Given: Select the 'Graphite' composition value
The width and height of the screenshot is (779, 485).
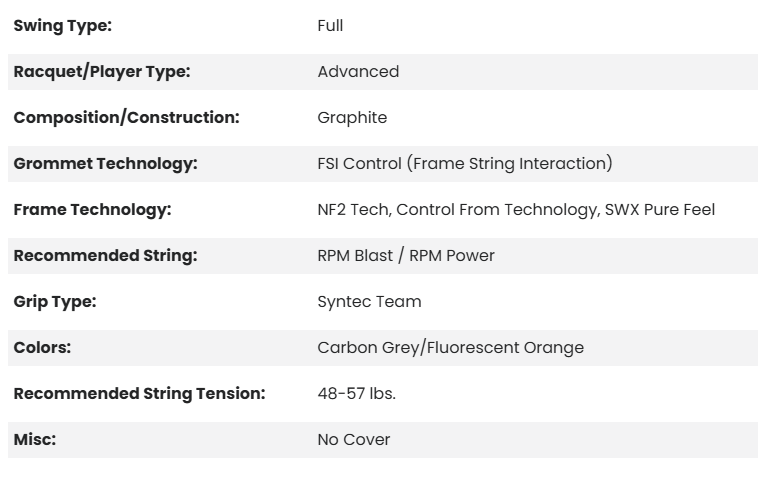Looking at the screenshot, I should 352,118.
